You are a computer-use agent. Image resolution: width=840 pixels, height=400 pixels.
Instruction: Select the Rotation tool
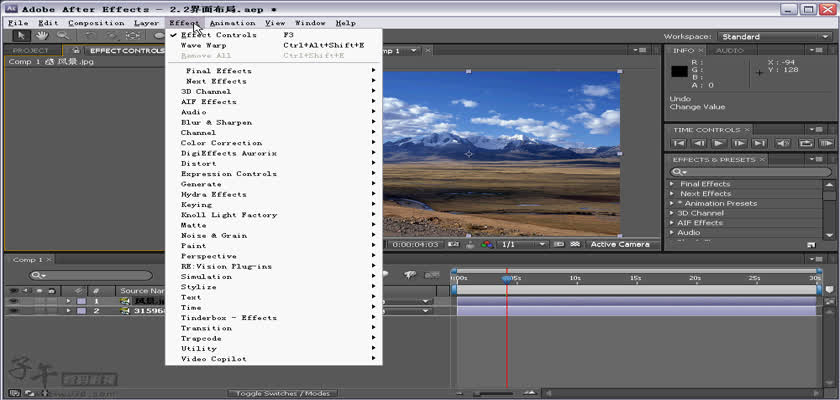tap(90, 36)
